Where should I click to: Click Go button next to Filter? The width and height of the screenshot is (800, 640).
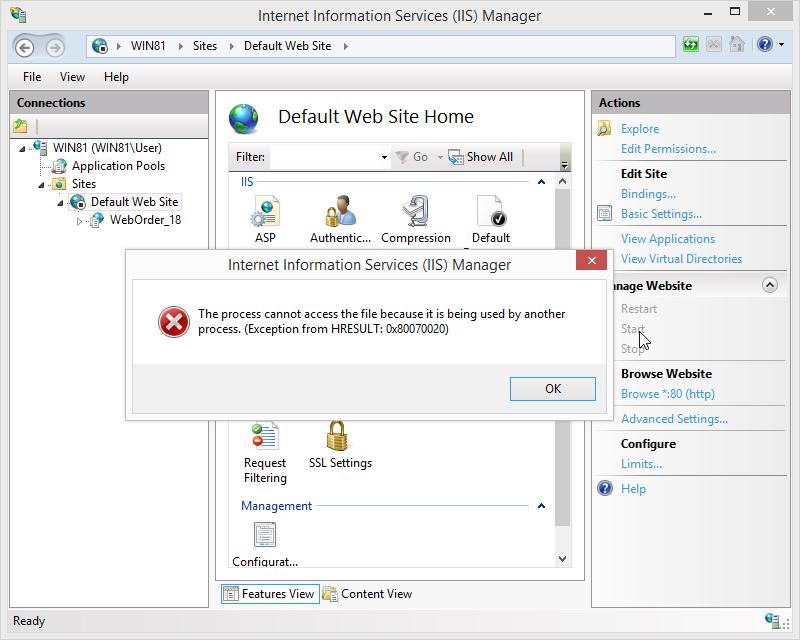coord(412,157)
